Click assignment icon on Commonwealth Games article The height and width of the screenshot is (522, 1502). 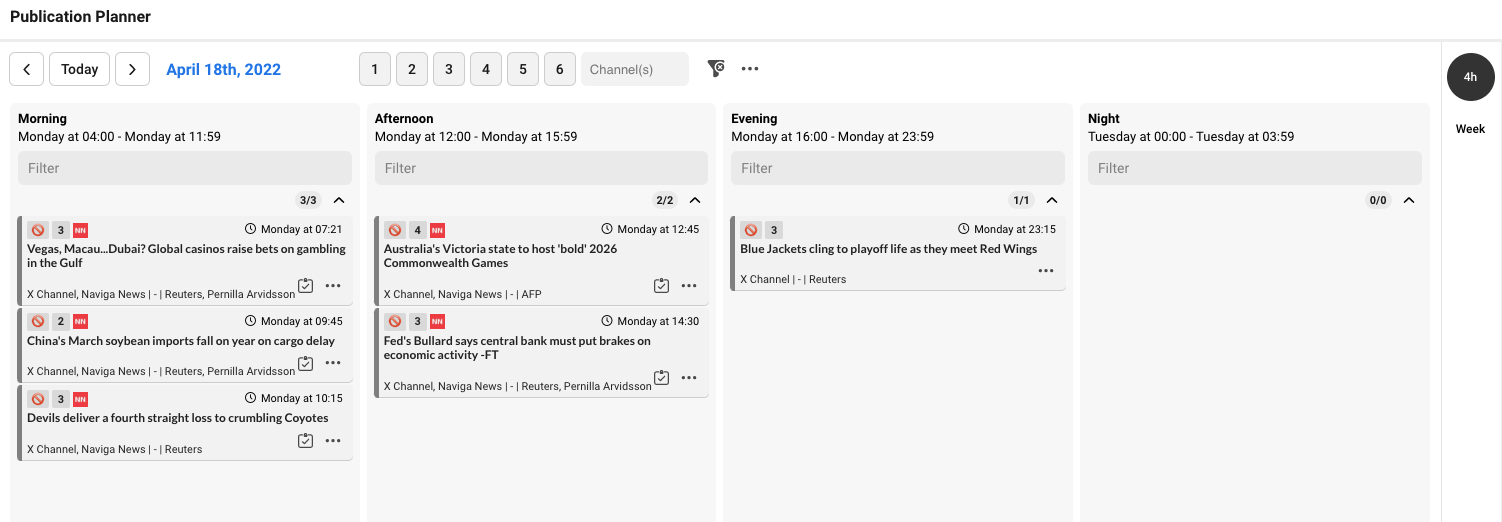click(x=661, y=286)
